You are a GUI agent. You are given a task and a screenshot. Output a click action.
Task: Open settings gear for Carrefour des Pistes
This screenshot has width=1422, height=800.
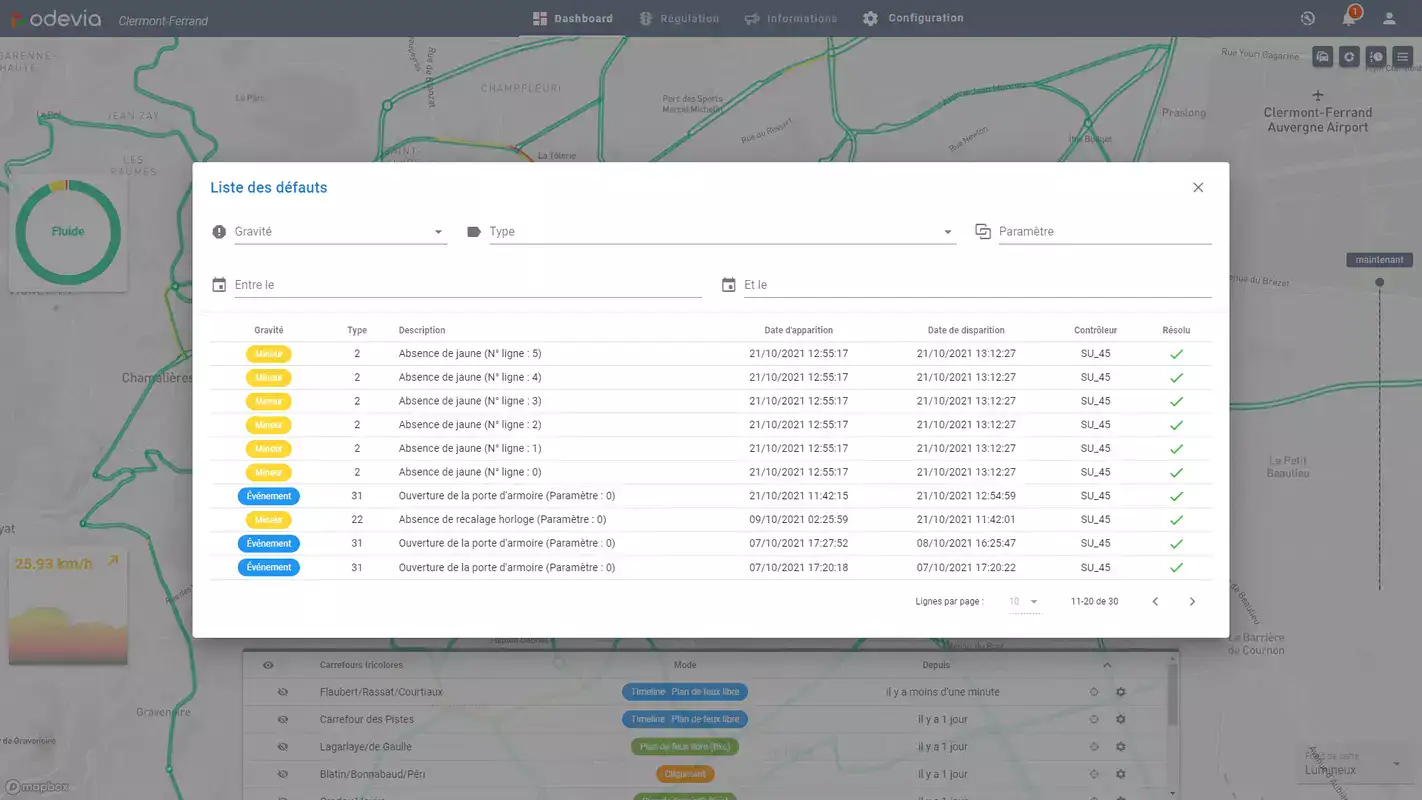[1121, 720]
